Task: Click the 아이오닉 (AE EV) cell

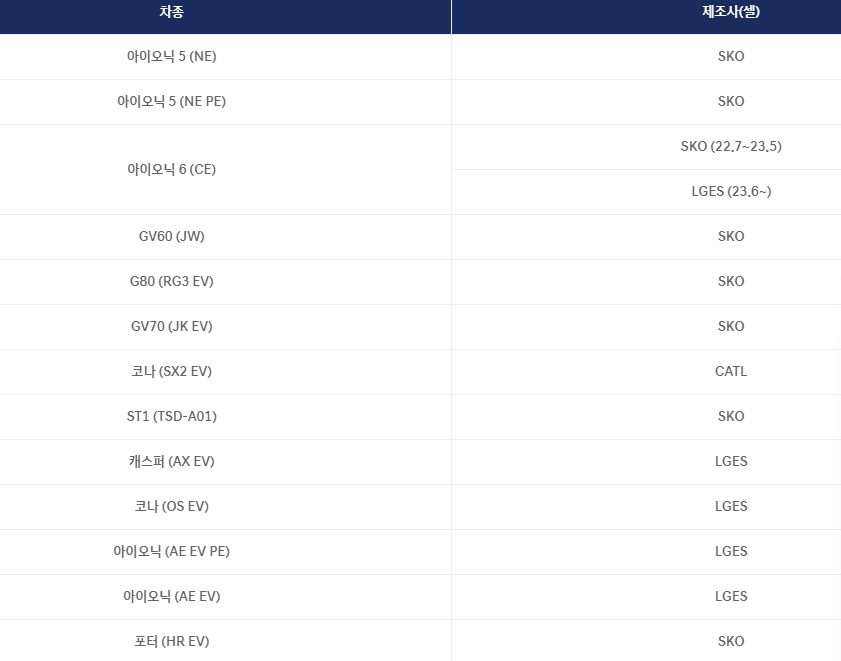Action: (171, 596)
